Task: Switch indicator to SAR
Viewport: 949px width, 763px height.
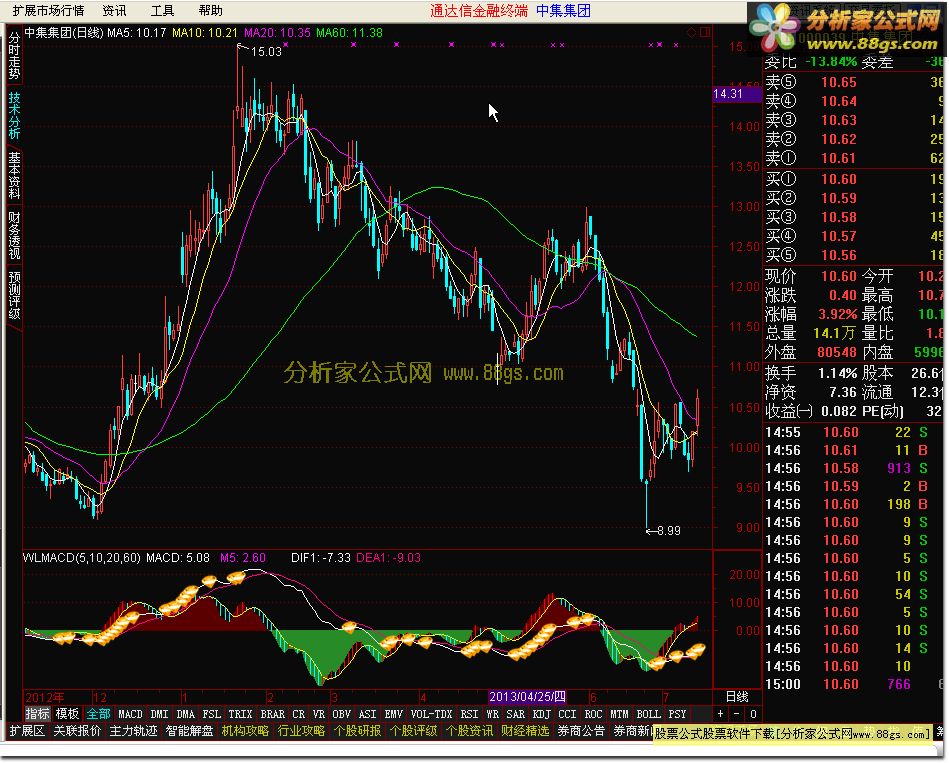Action: [x=516, y=714]
